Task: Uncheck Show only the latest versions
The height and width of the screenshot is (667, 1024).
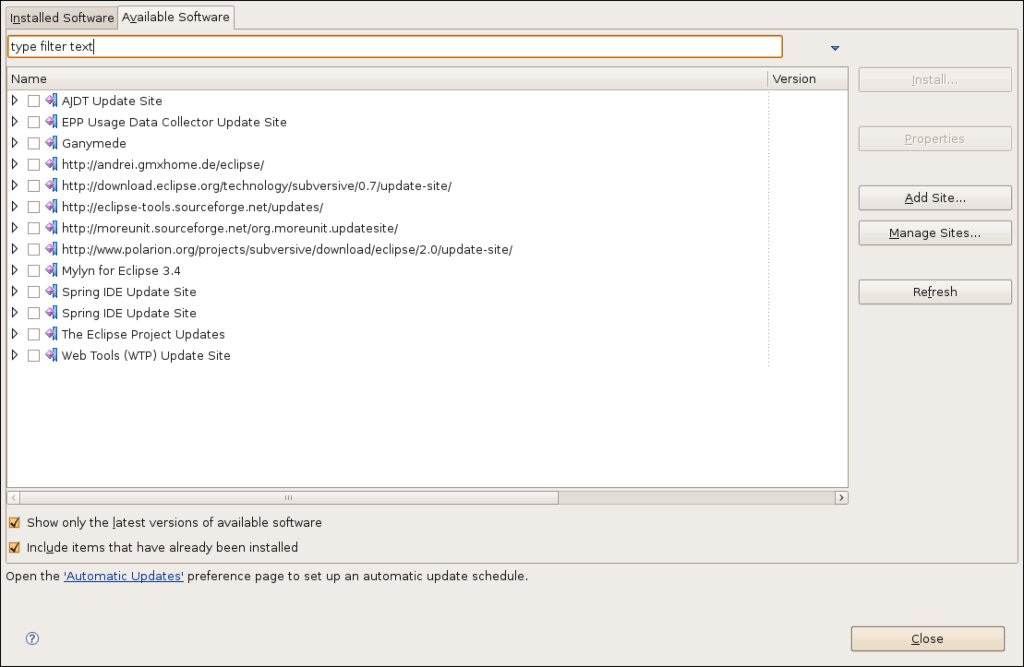Action: point(14,523)
